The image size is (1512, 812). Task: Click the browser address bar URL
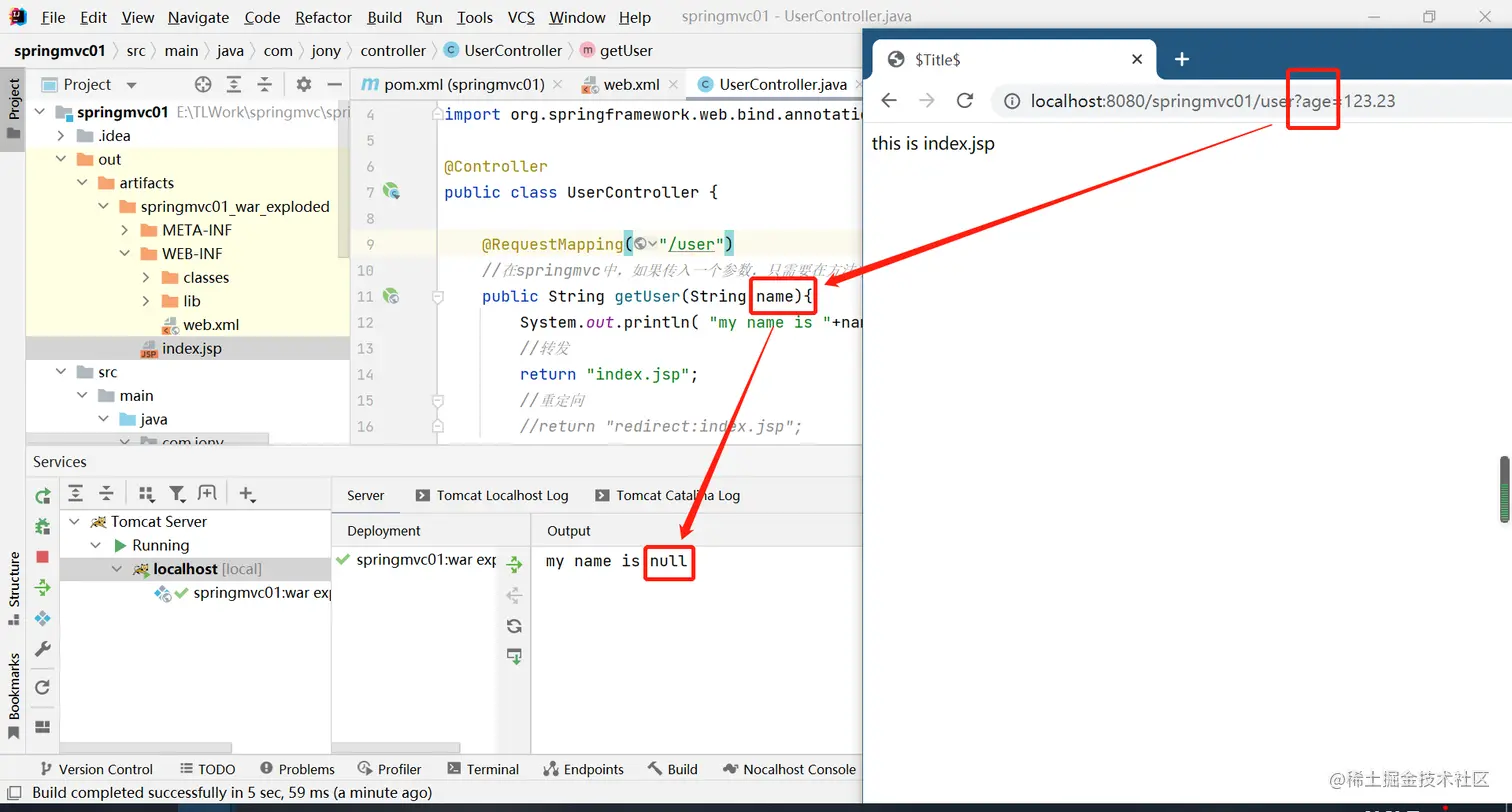(x=1213, y=101)
